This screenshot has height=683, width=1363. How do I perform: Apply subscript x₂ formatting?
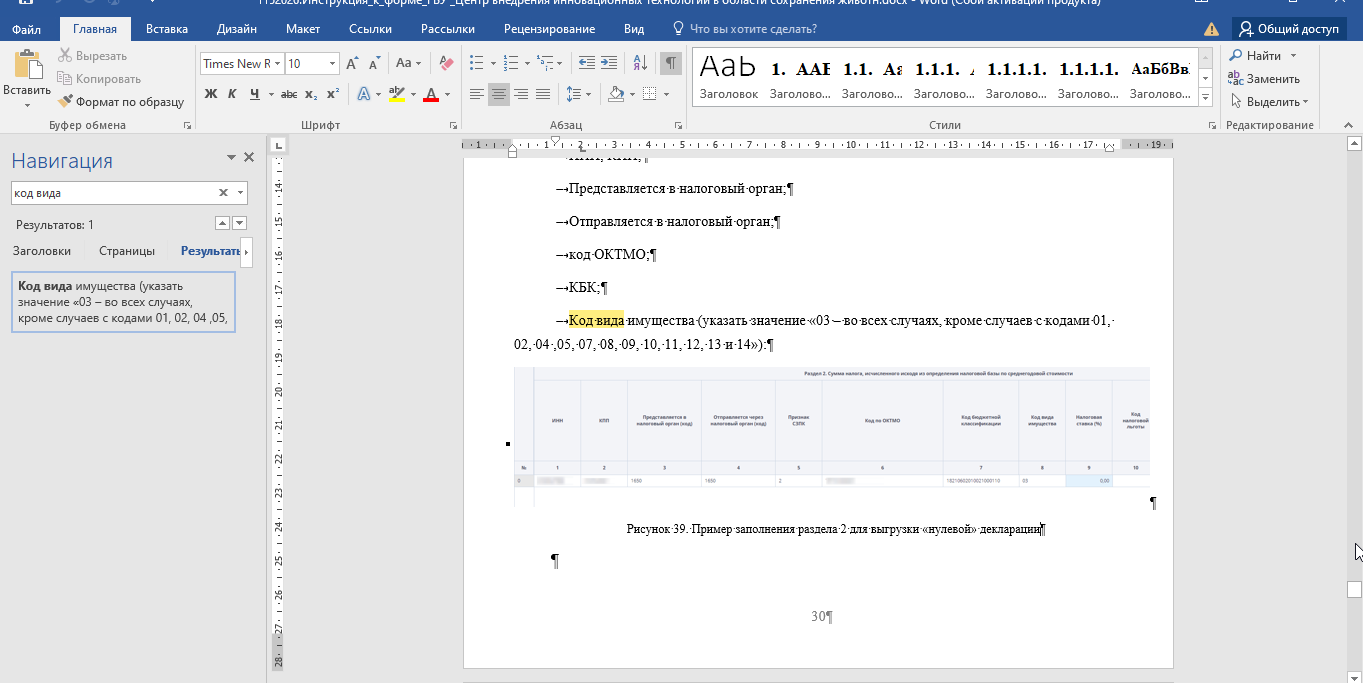click(311, 94)
